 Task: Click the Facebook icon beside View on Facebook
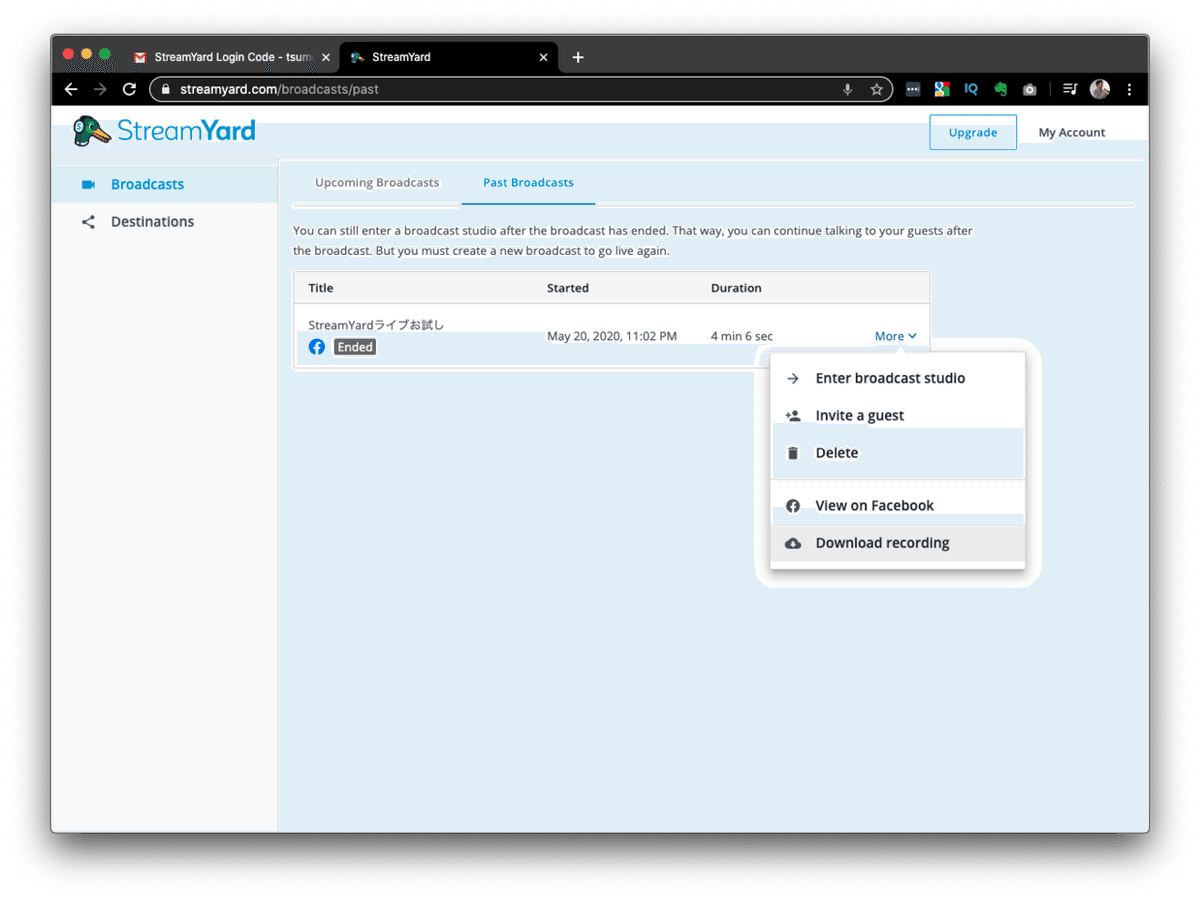coord(793,506)
